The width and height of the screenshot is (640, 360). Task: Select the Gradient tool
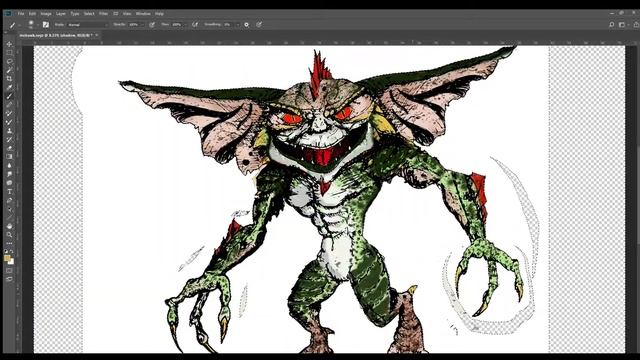pyautogui.click(x=9, y=157)
